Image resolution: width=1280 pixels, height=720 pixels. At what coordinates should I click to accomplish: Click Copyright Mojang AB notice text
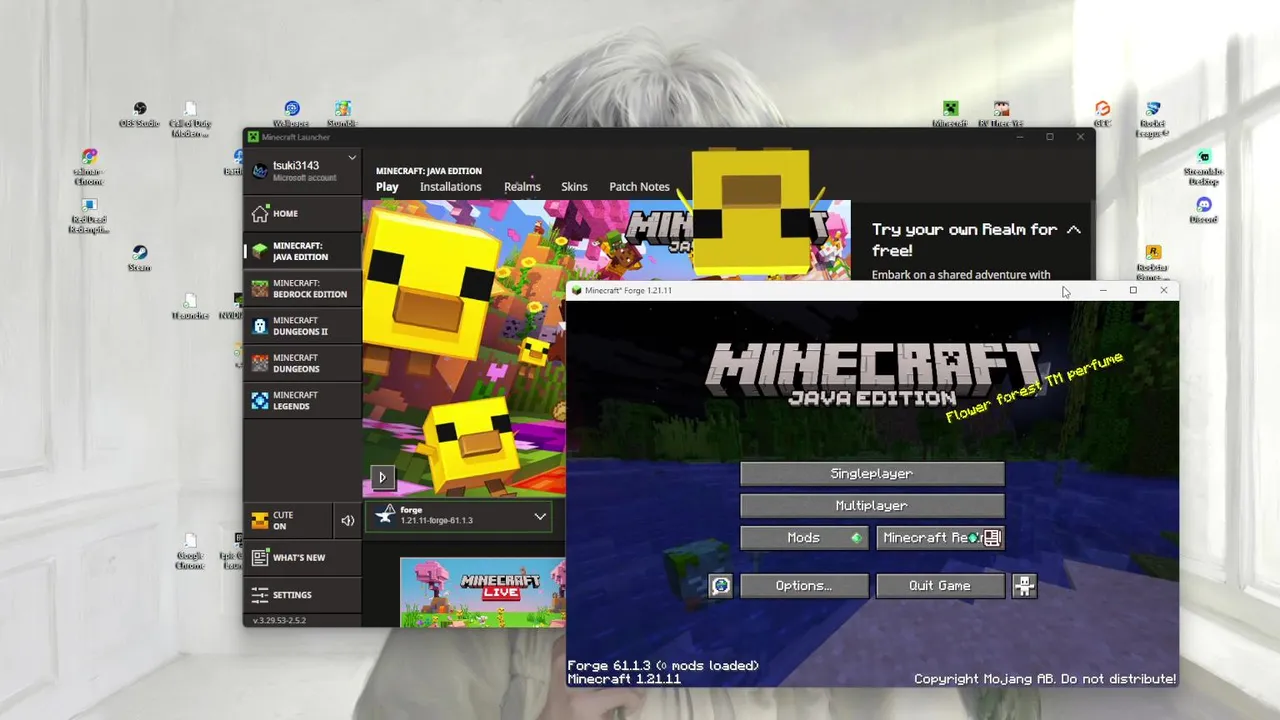[1045, 679]
